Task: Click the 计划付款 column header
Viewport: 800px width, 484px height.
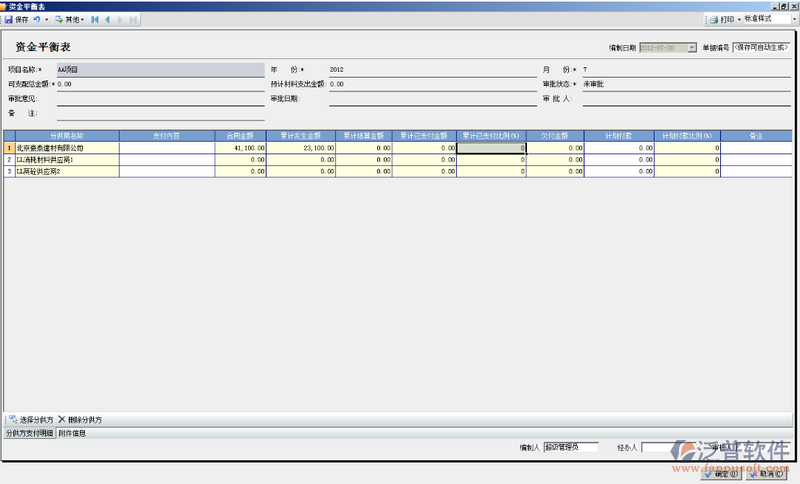Action: click(619, 136)
